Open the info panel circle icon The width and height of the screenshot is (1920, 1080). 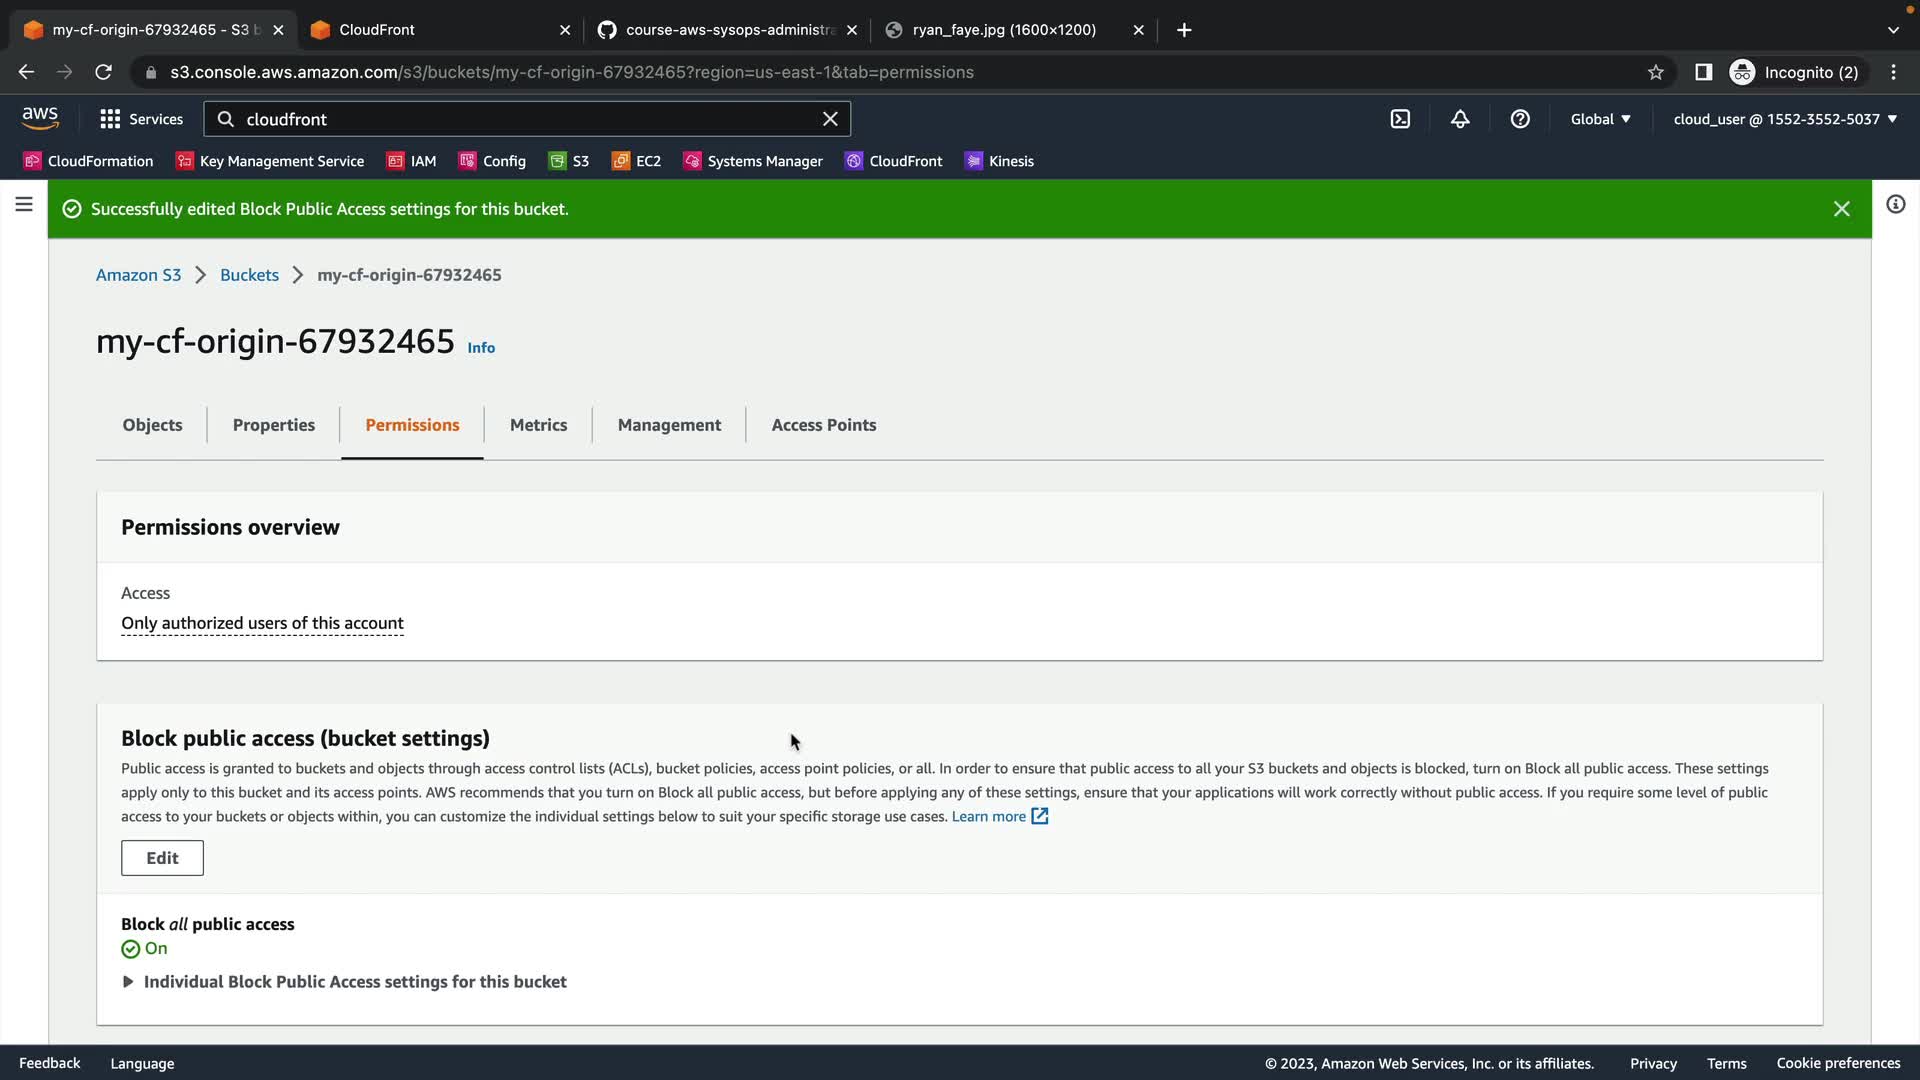(1895, 205)
